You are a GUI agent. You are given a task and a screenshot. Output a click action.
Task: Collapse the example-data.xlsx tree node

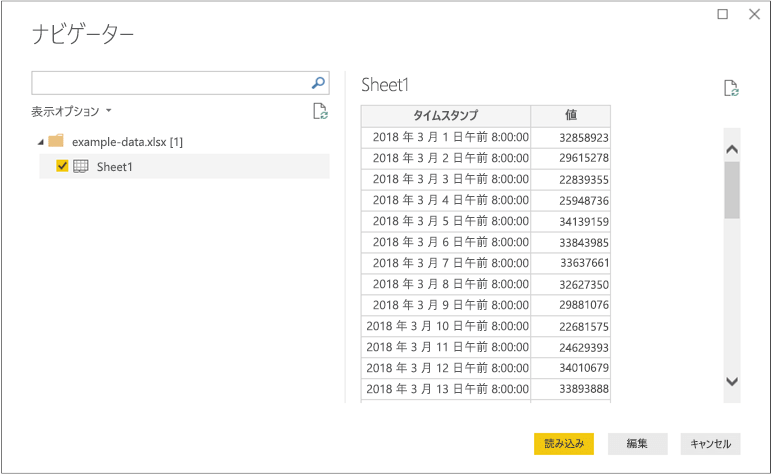click(39, 142)
